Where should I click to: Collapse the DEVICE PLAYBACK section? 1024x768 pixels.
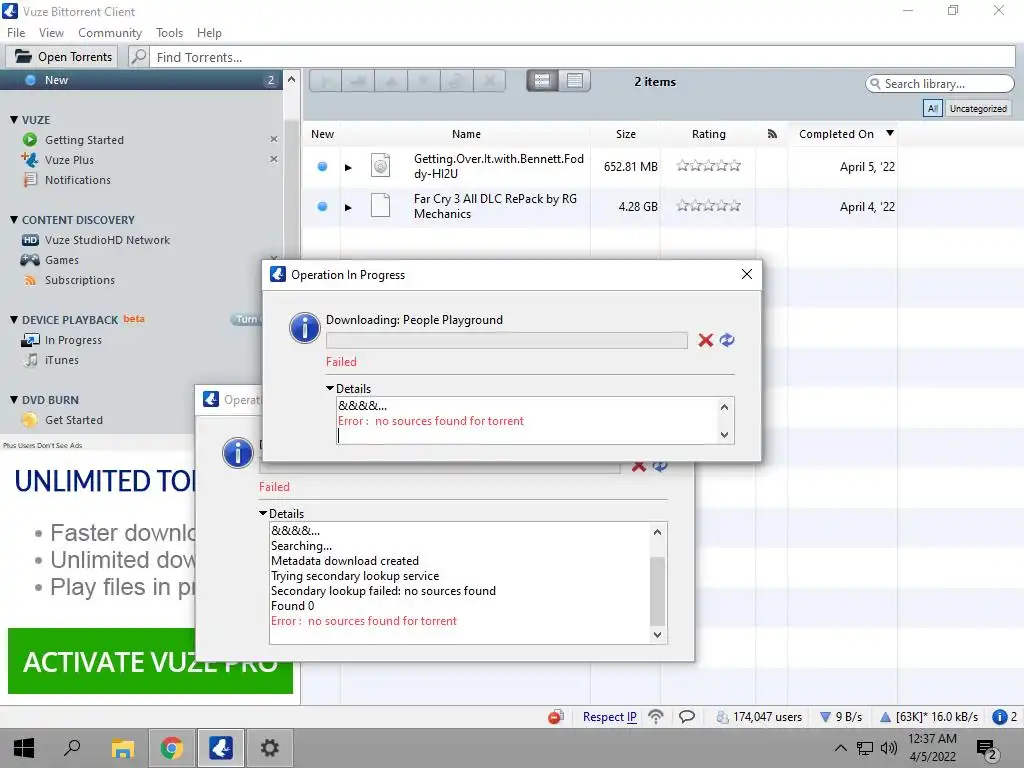[14, 319]
